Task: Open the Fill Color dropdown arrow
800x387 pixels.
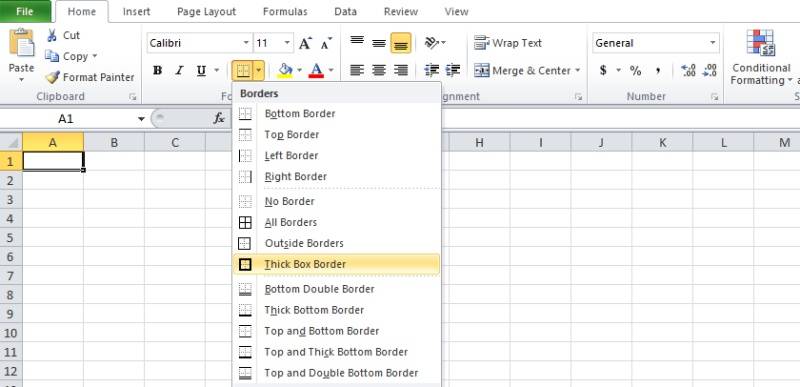Action: (299, 70)
